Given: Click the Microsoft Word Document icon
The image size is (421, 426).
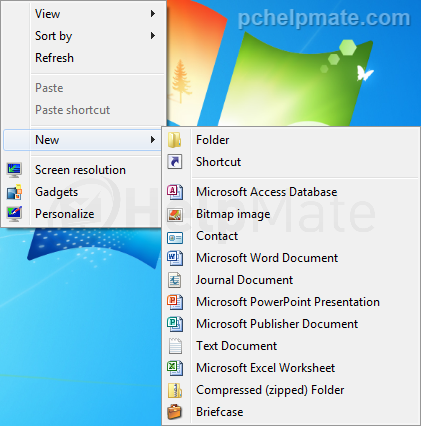Looking at the screenshot, I should coord(175,258).
